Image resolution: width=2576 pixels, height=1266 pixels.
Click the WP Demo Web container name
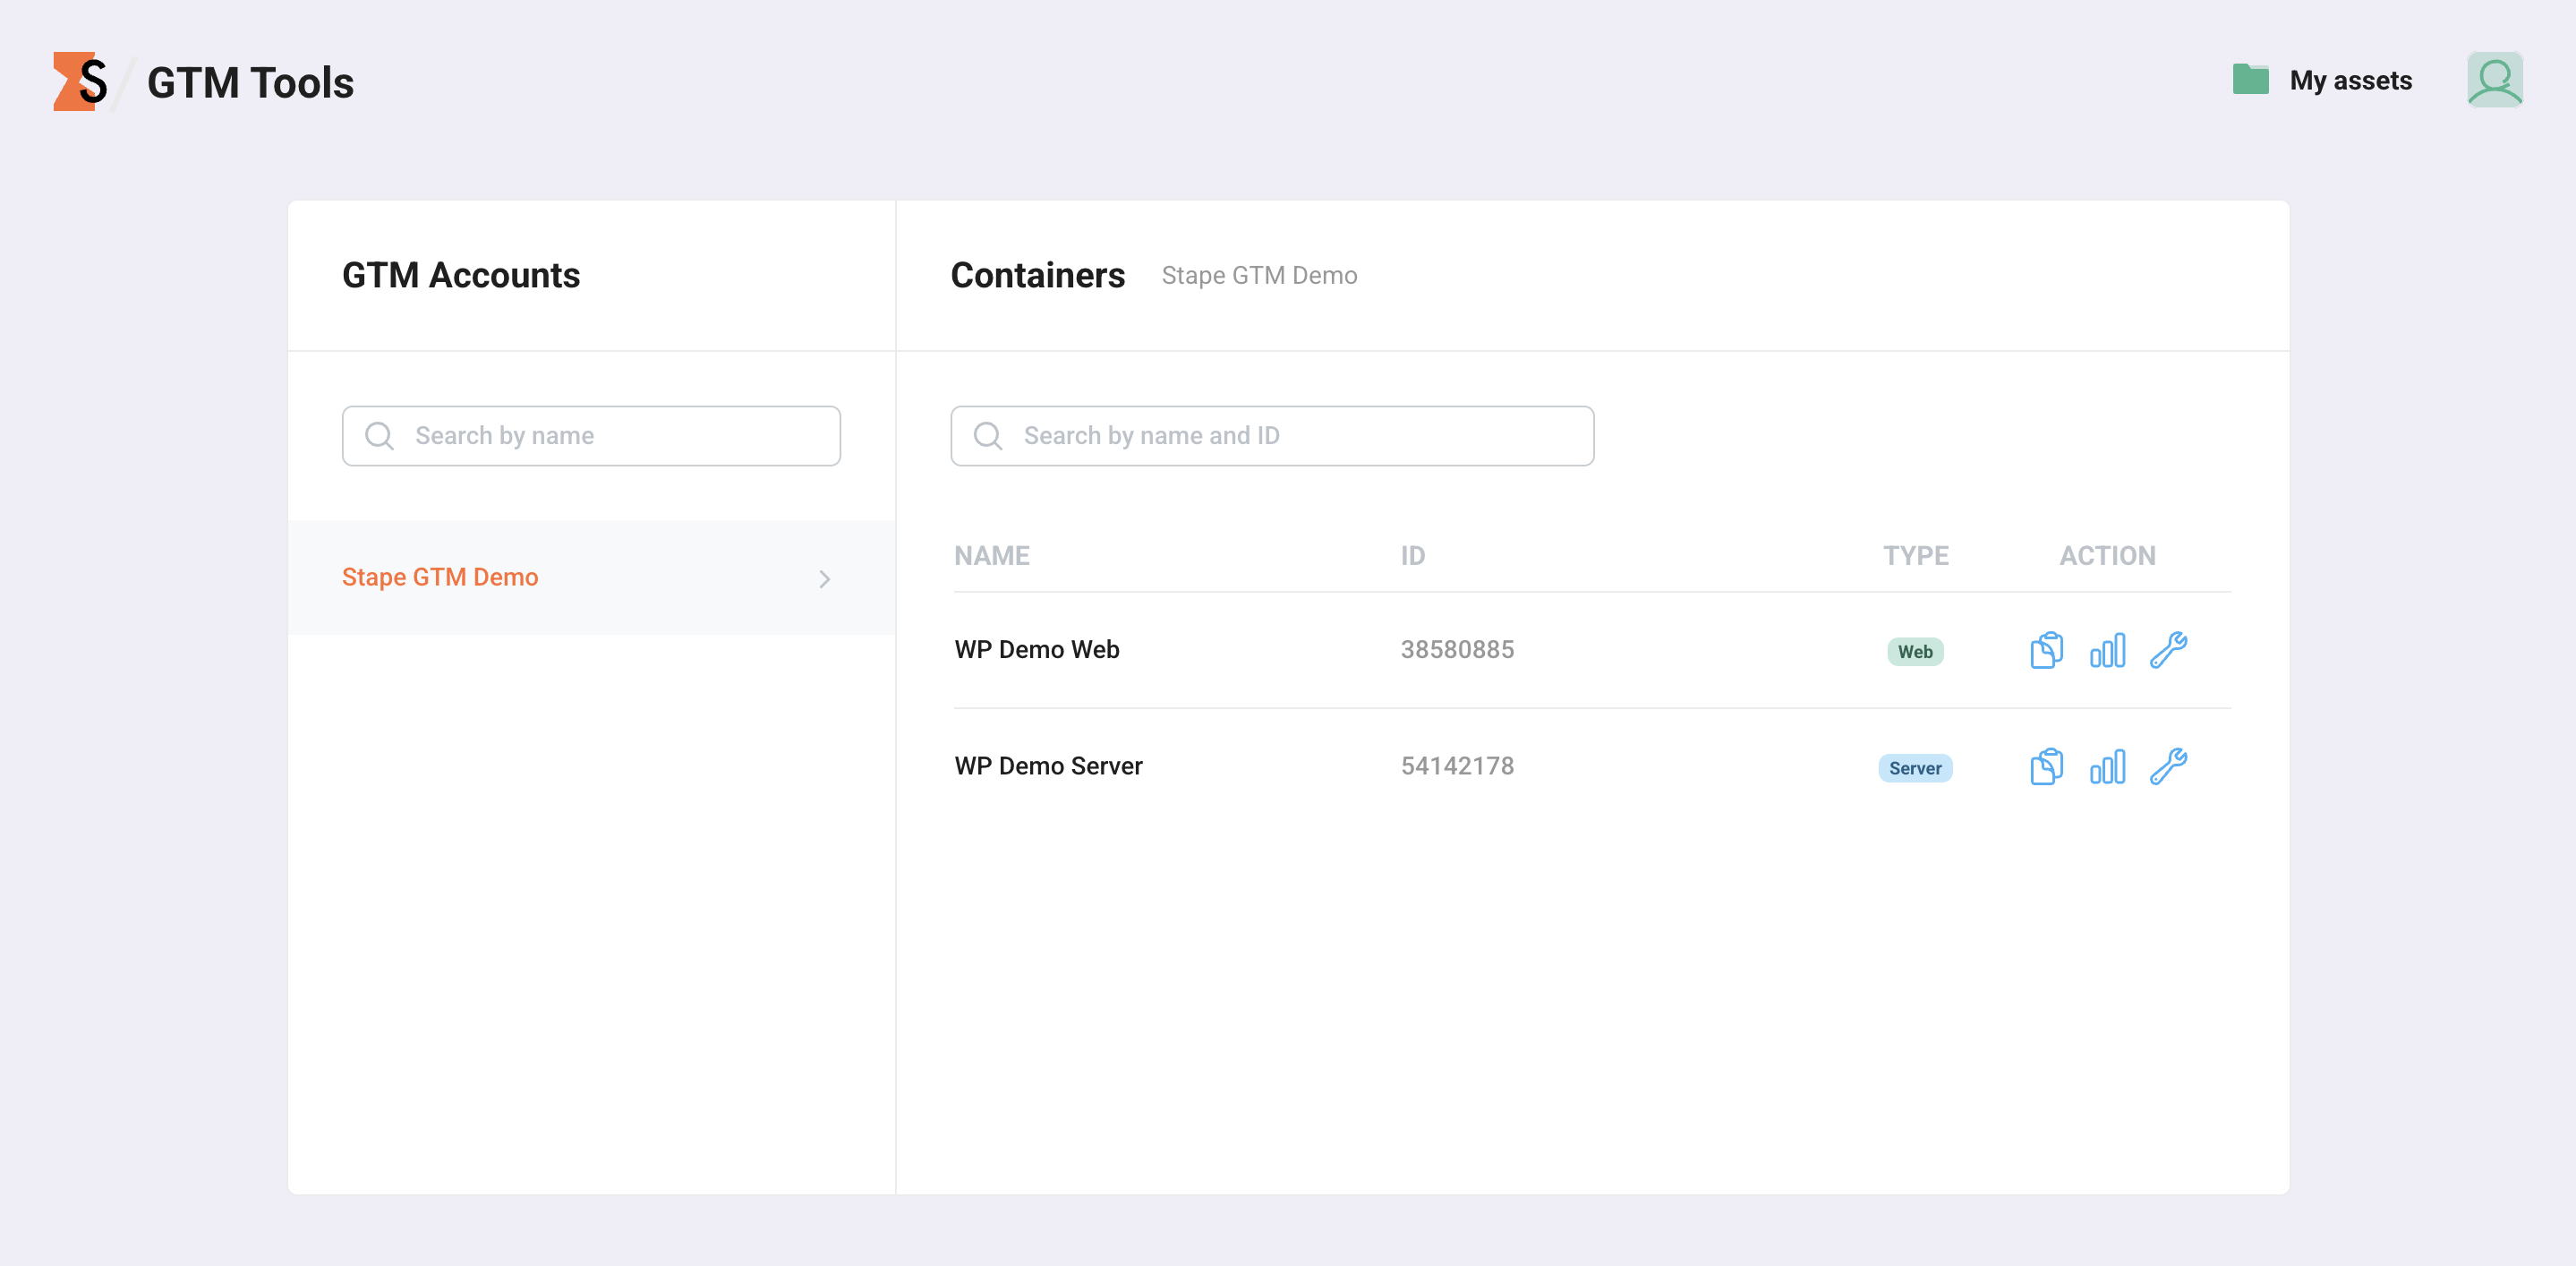(x=1036, y=650)
